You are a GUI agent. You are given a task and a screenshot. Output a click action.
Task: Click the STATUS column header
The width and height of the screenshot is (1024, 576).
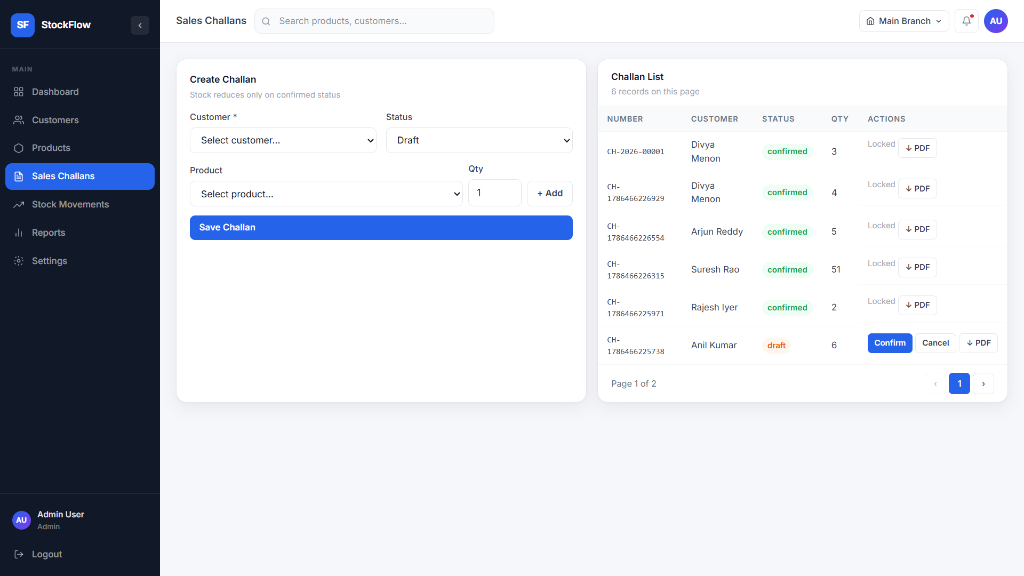[778, 119]
